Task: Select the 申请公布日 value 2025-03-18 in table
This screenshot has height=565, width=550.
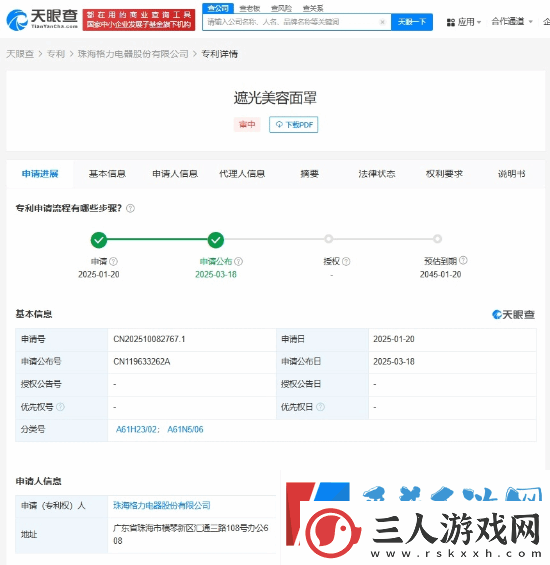Action: pyautogui.click(x=394, y=361)
